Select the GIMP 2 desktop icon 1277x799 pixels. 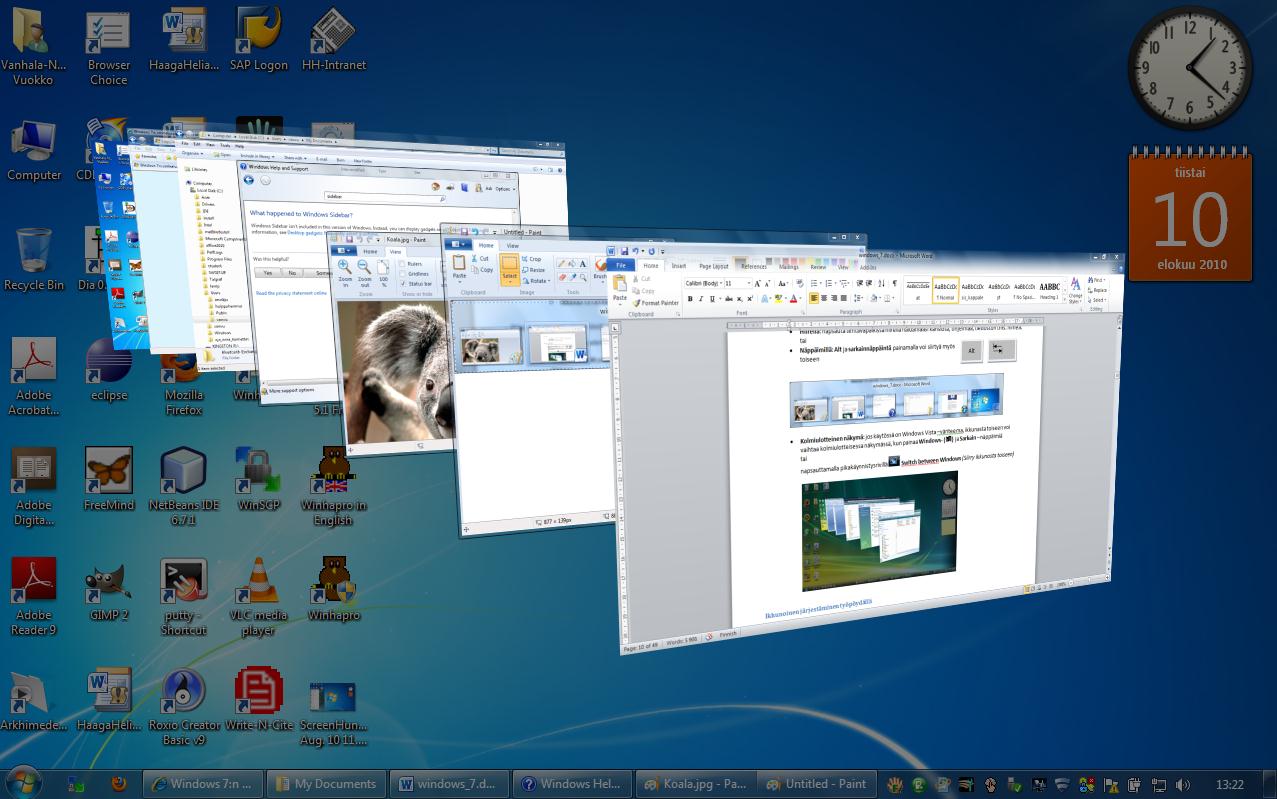tap(108, 590)
